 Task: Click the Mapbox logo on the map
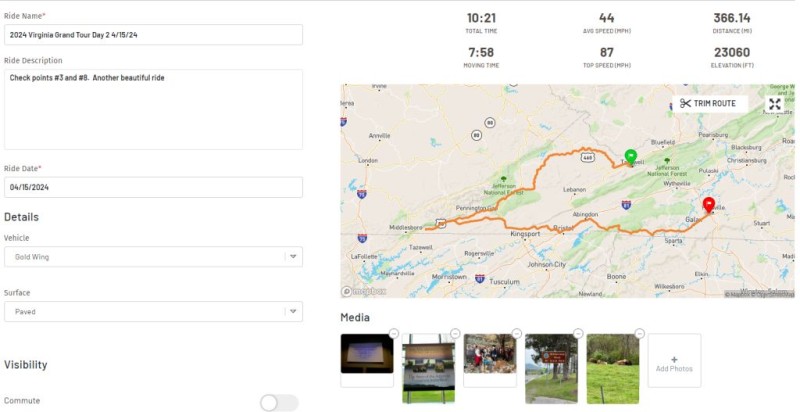(x=362, y=292)
